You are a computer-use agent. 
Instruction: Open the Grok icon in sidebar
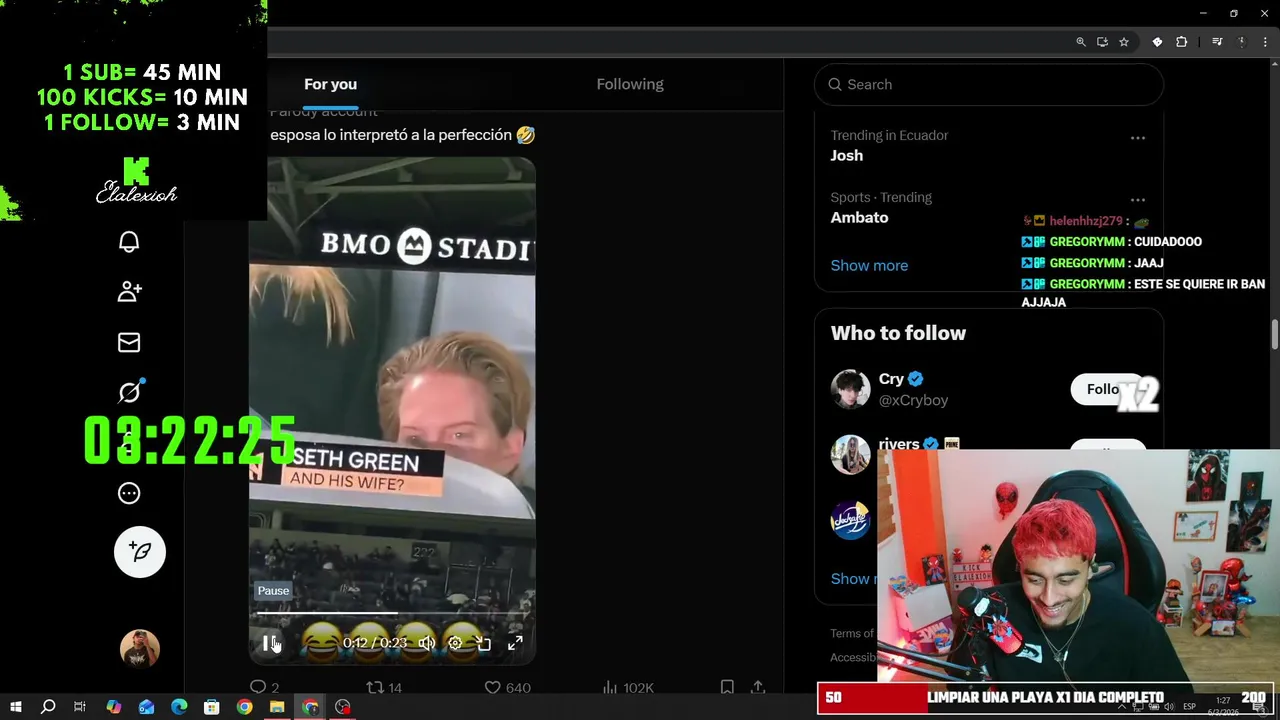click(129, 393)
